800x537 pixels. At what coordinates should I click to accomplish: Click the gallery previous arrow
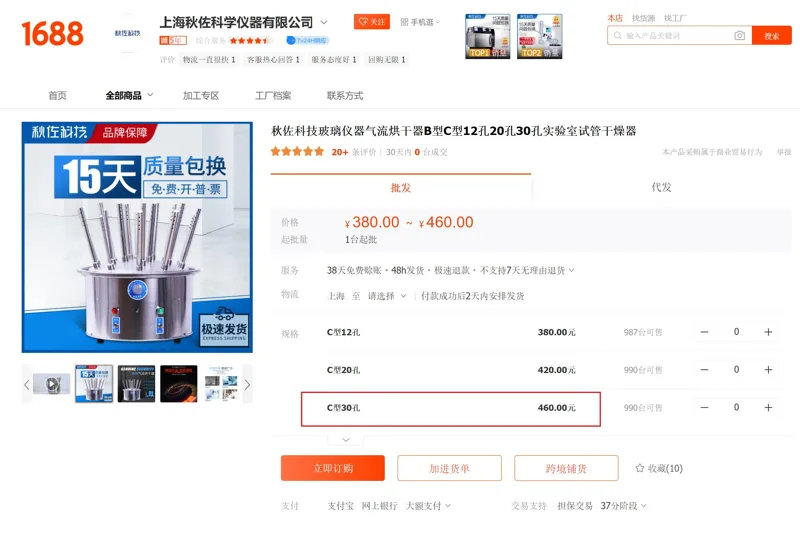click(27, 385)
